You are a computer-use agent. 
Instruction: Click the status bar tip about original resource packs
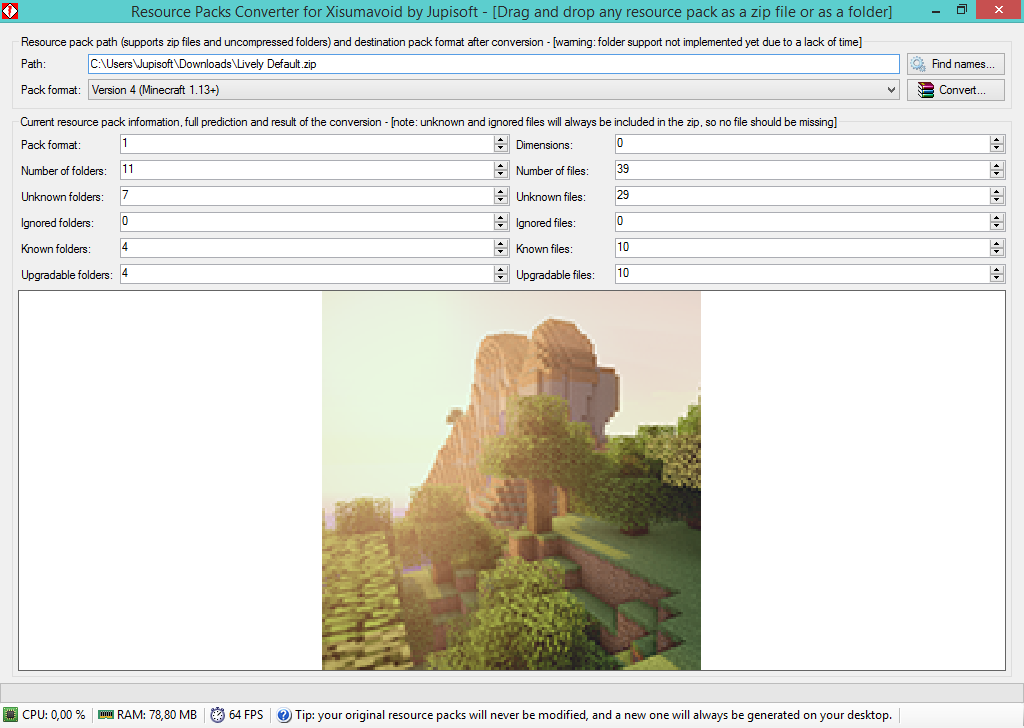[x=594, y=715]
